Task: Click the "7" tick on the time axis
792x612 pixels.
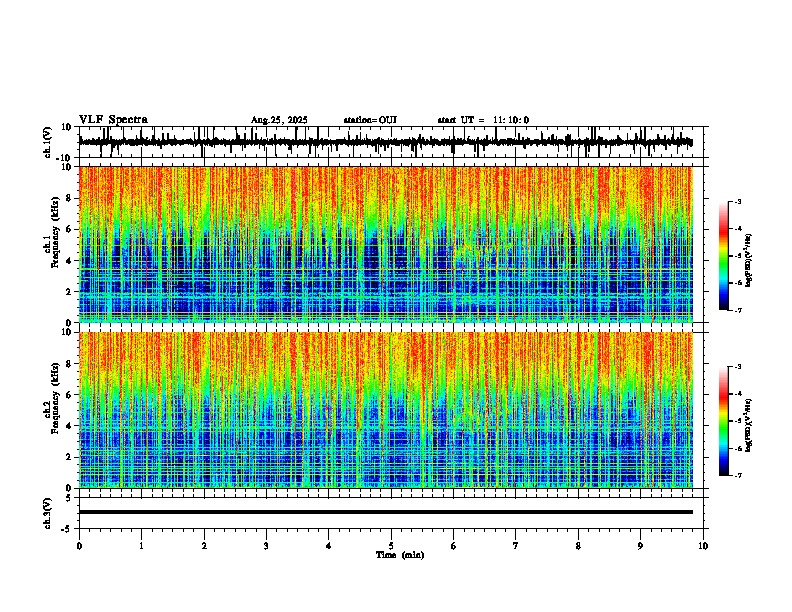Action: click(516, 546)
